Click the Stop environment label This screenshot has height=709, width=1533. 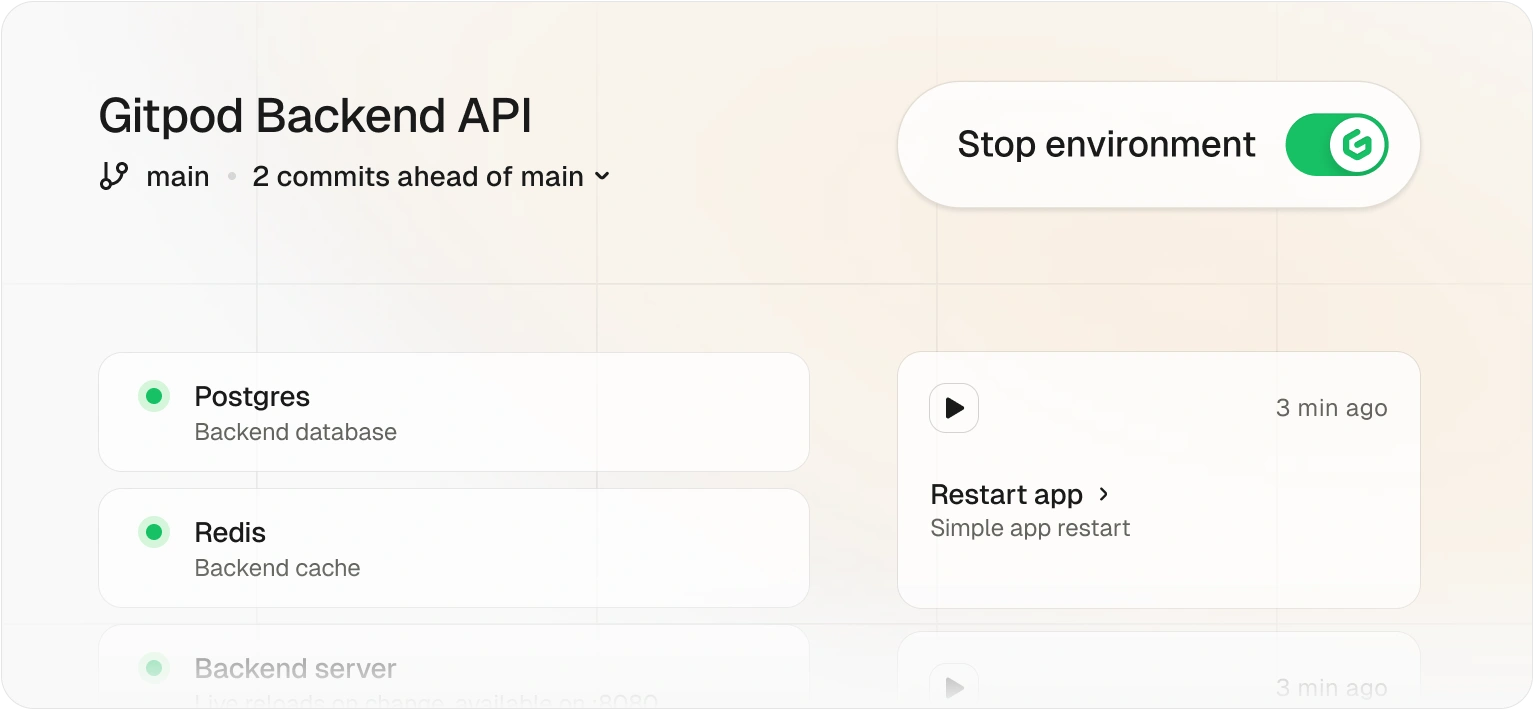tap(1106, 145)
